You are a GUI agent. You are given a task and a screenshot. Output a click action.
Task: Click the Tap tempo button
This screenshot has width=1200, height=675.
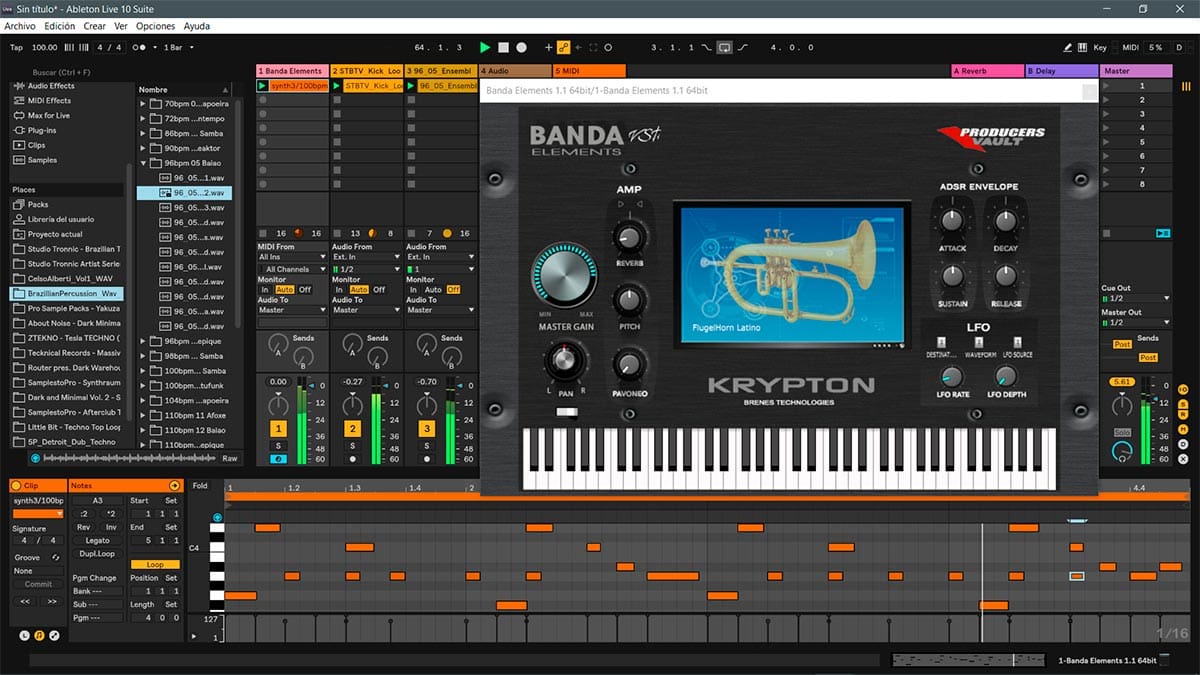coord(16,47)
